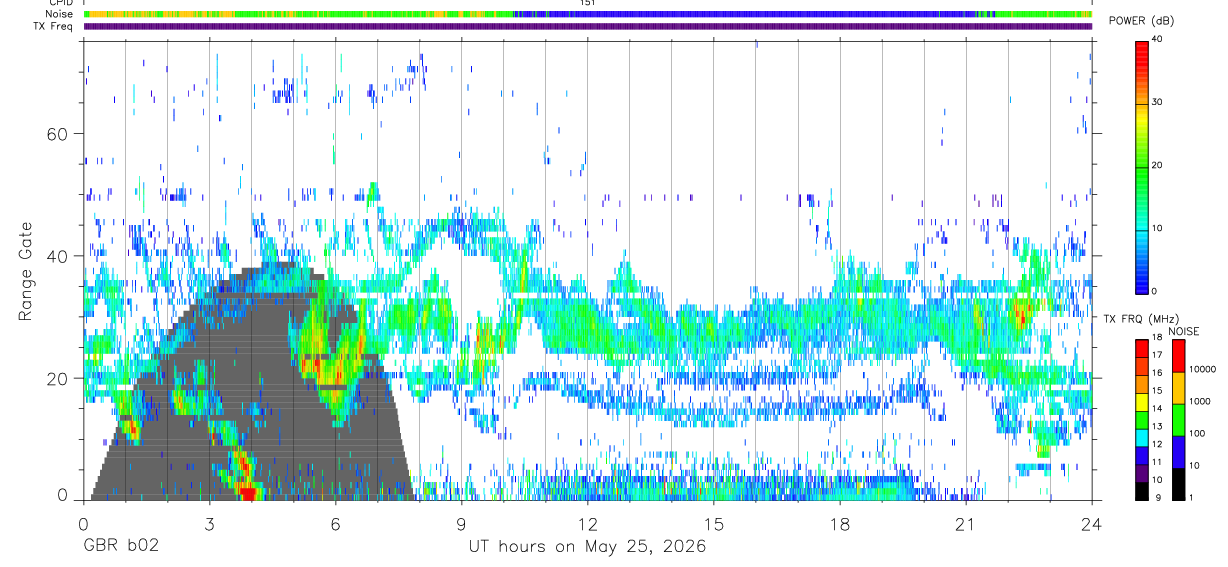Click the 60 tick on Range Gate axis
1228x567 pixels.
59,134
